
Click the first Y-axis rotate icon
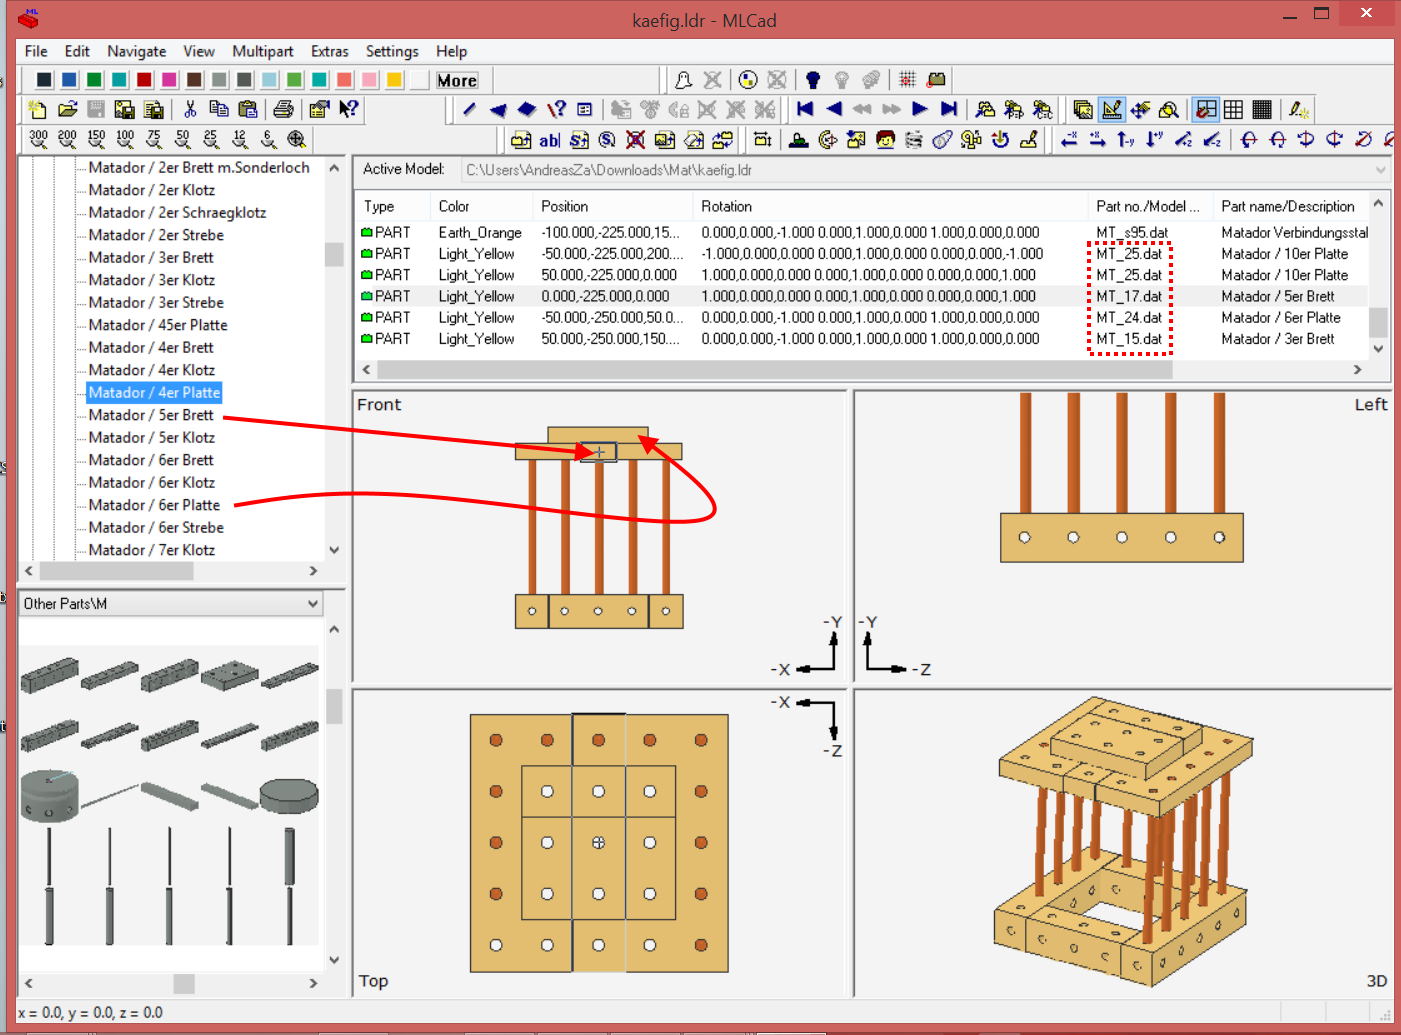[1306, 139]
